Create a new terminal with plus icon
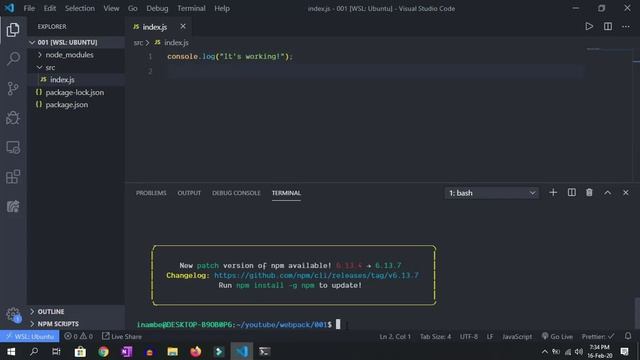This screenshot has height=360, width=640. click(x=553, y=193)
